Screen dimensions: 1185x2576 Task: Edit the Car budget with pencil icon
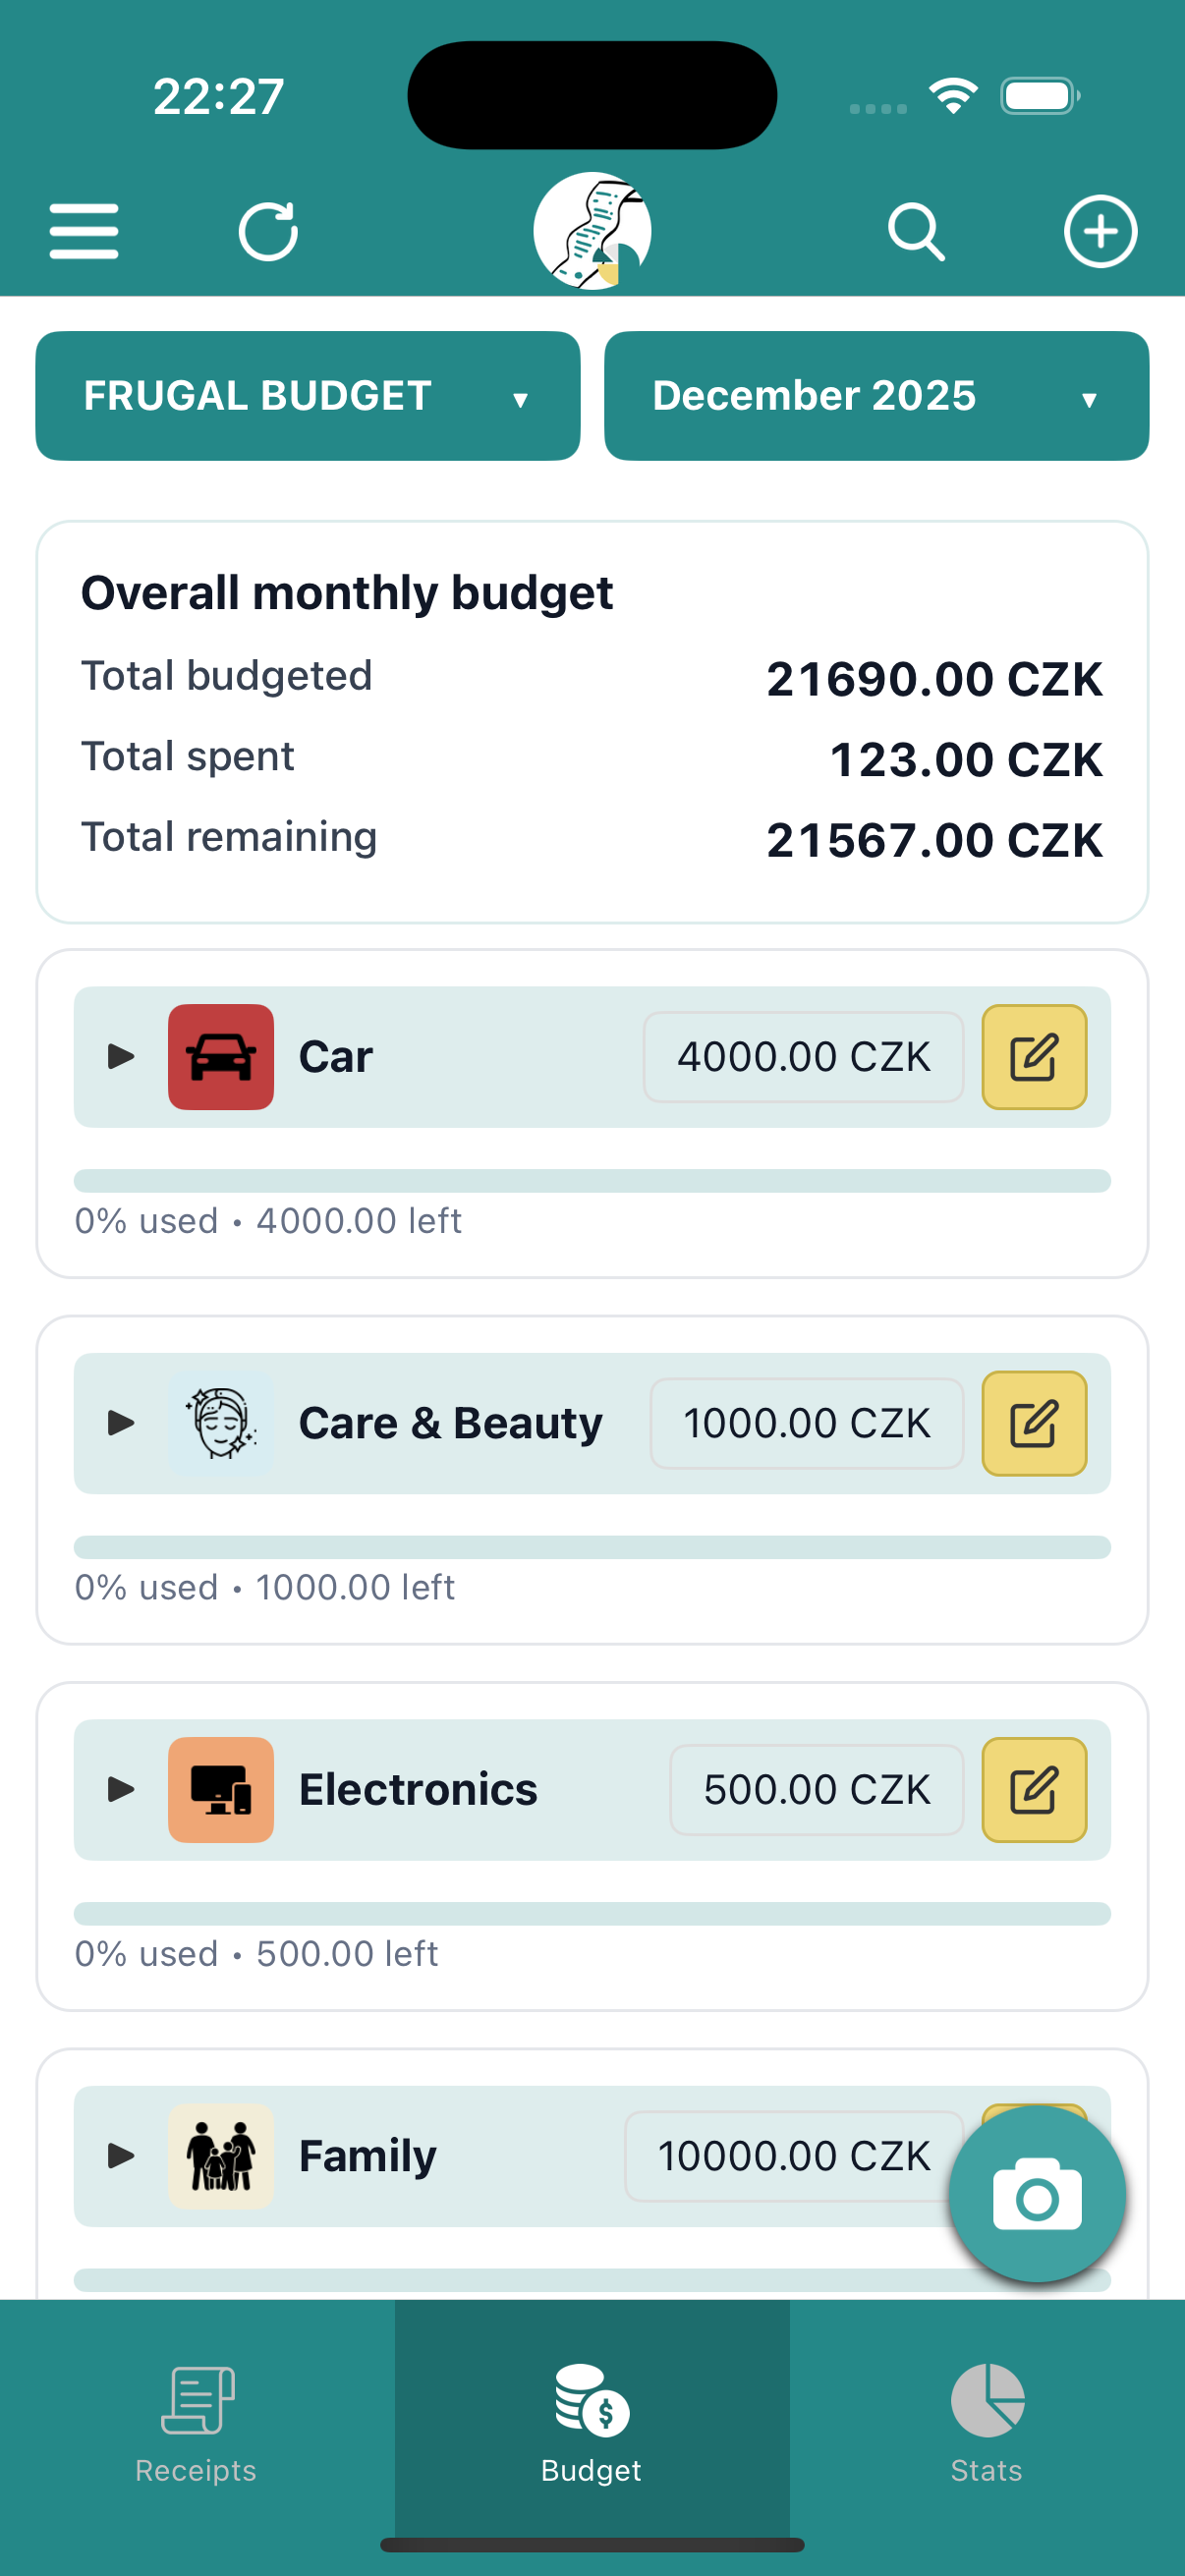click(1034, 1057)
